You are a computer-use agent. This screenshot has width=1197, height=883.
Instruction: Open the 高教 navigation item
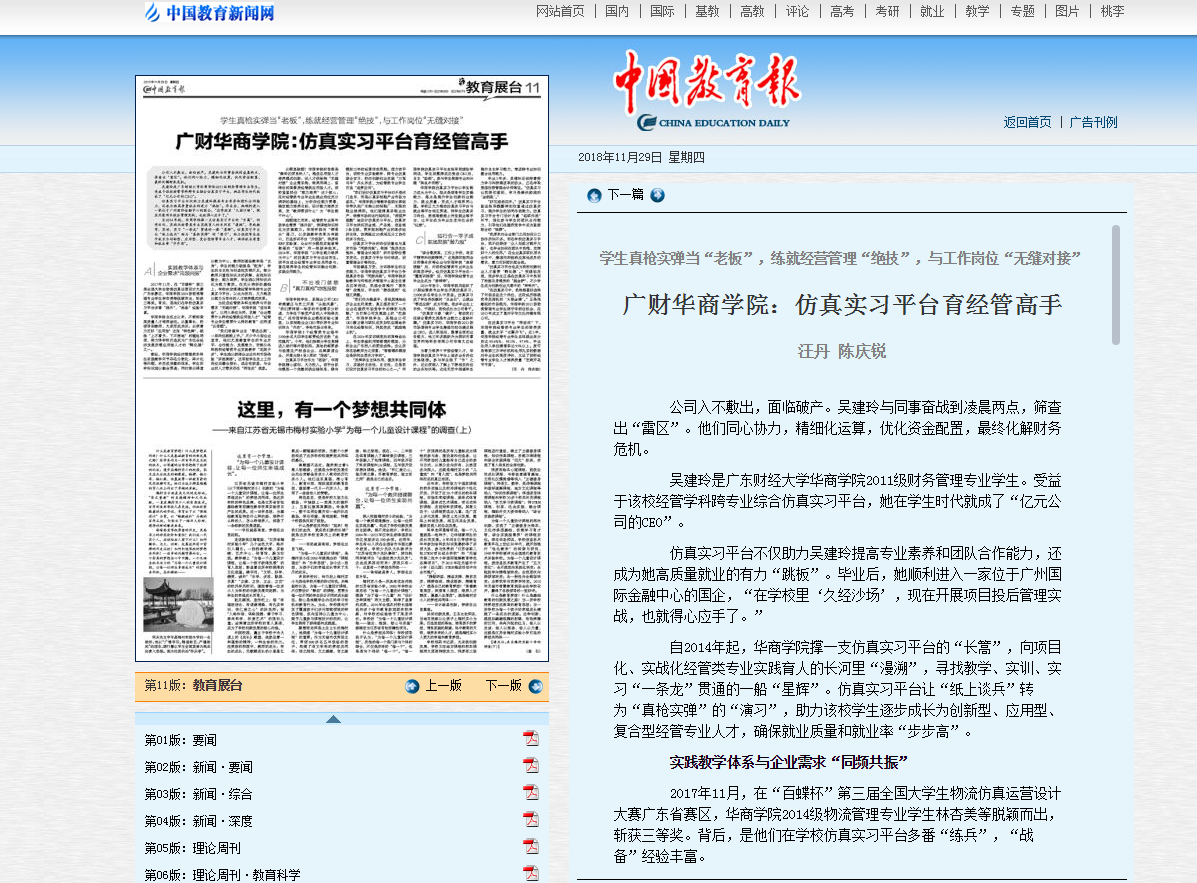pos(752,11)
